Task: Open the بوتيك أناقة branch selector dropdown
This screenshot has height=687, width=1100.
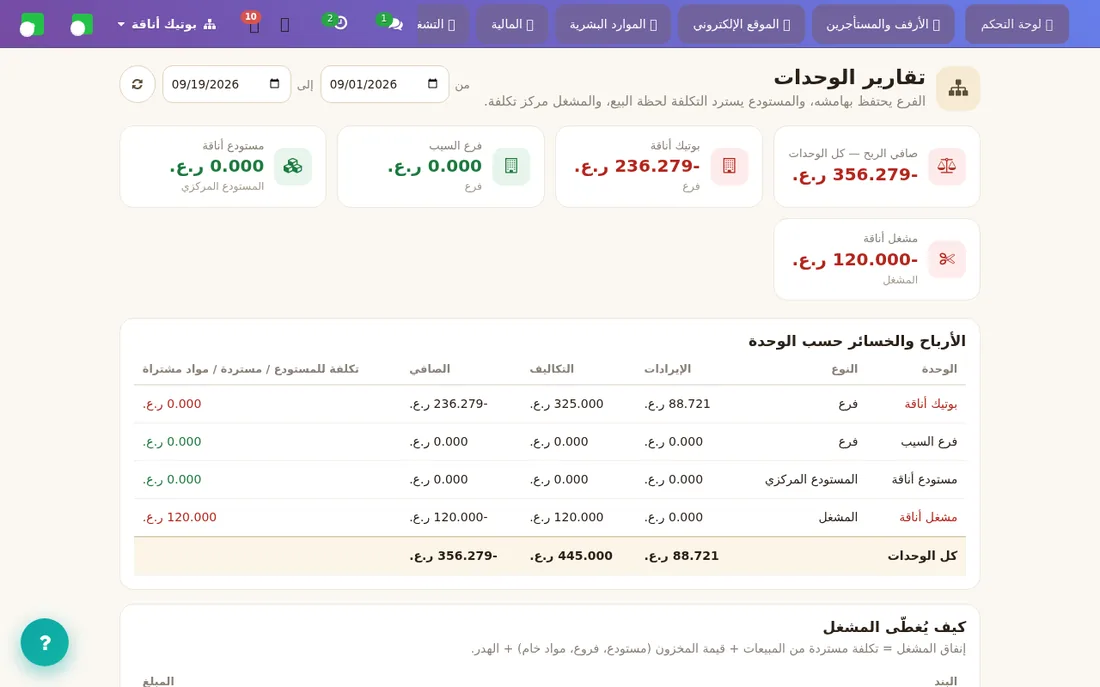Action: 167,25
